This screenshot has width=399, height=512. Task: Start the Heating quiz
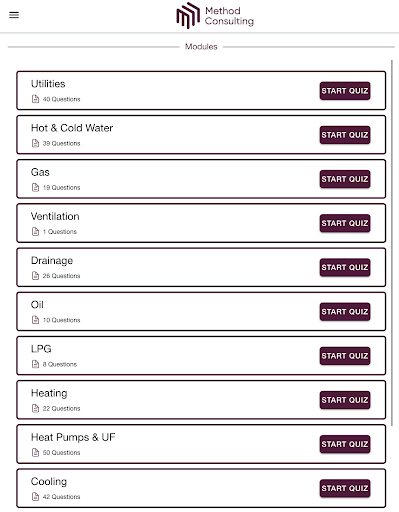point(345,400)
